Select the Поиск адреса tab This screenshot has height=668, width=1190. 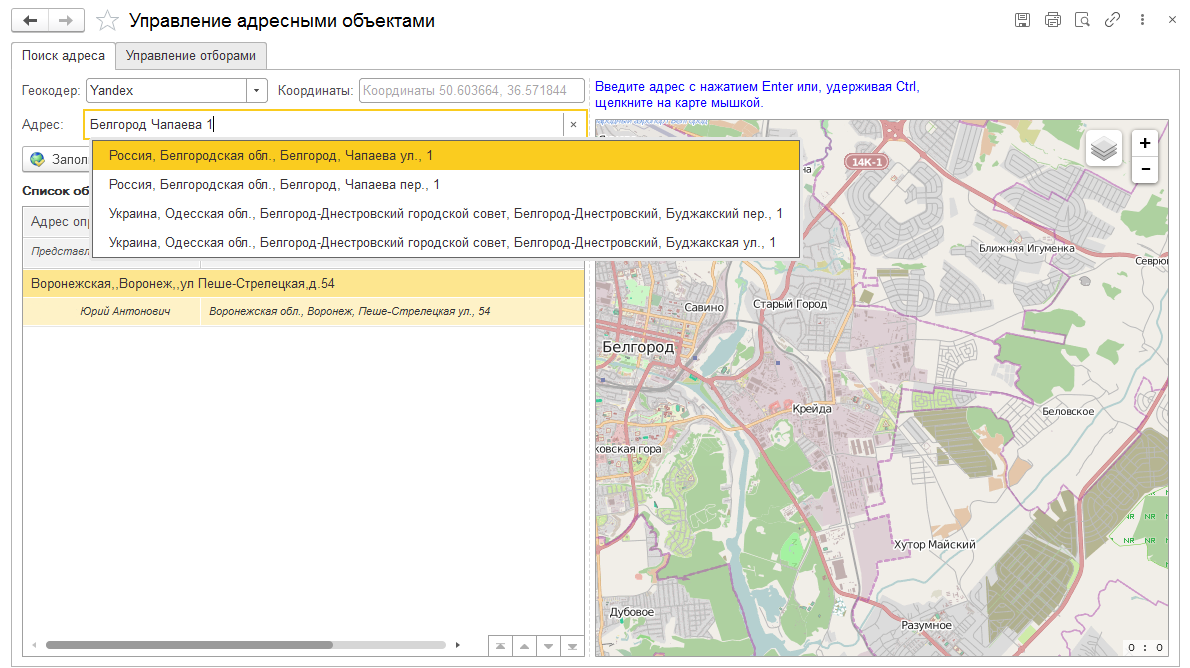pos(63,56)
